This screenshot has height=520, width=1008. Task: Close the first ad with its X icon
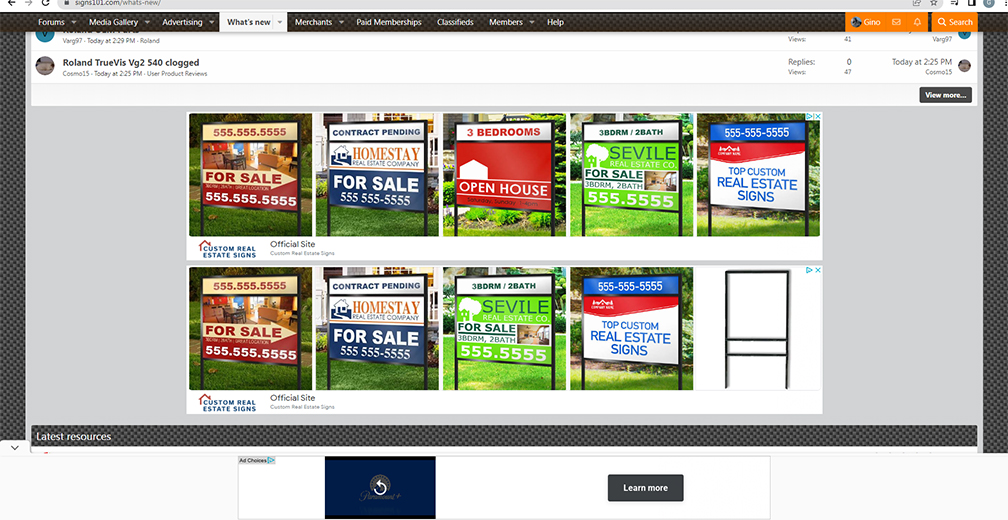click(817, 116)
